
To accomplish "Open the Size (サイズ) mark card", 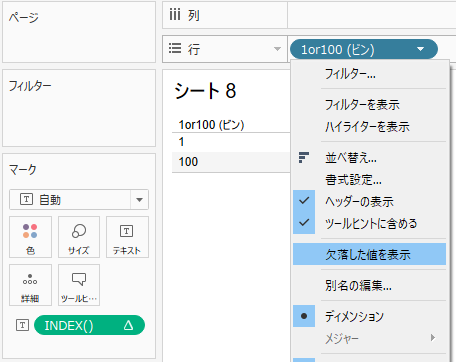I will click(79, 237).
